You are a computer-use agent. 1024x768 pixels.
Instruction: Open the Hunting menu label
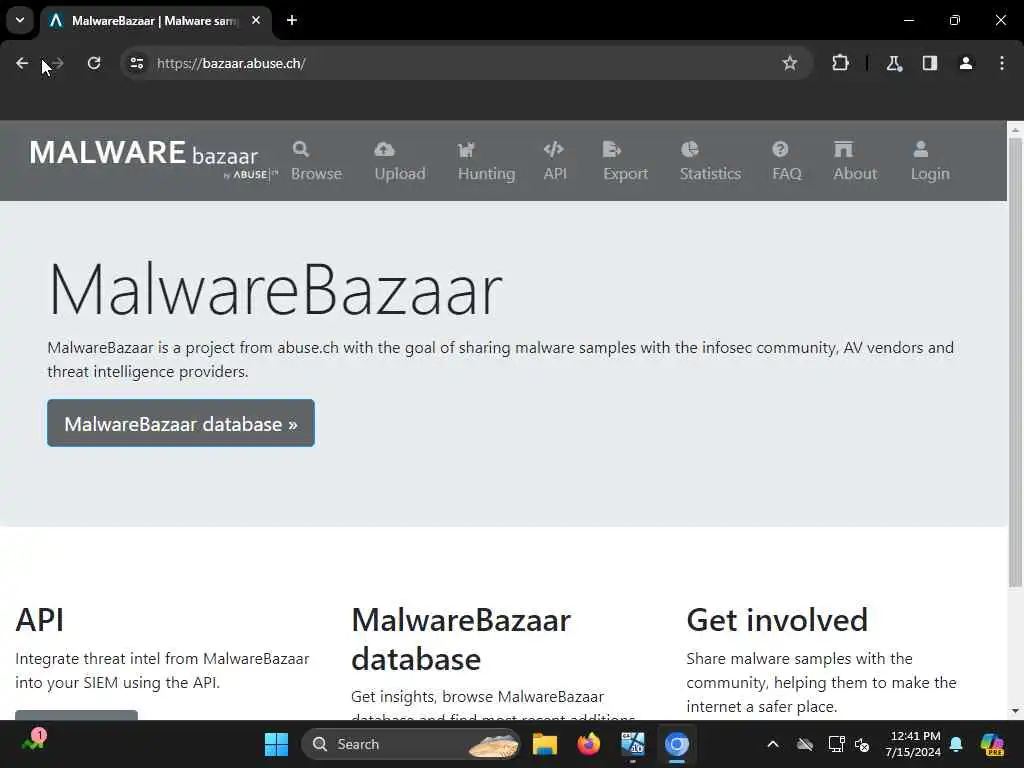(x=487, y=174)
